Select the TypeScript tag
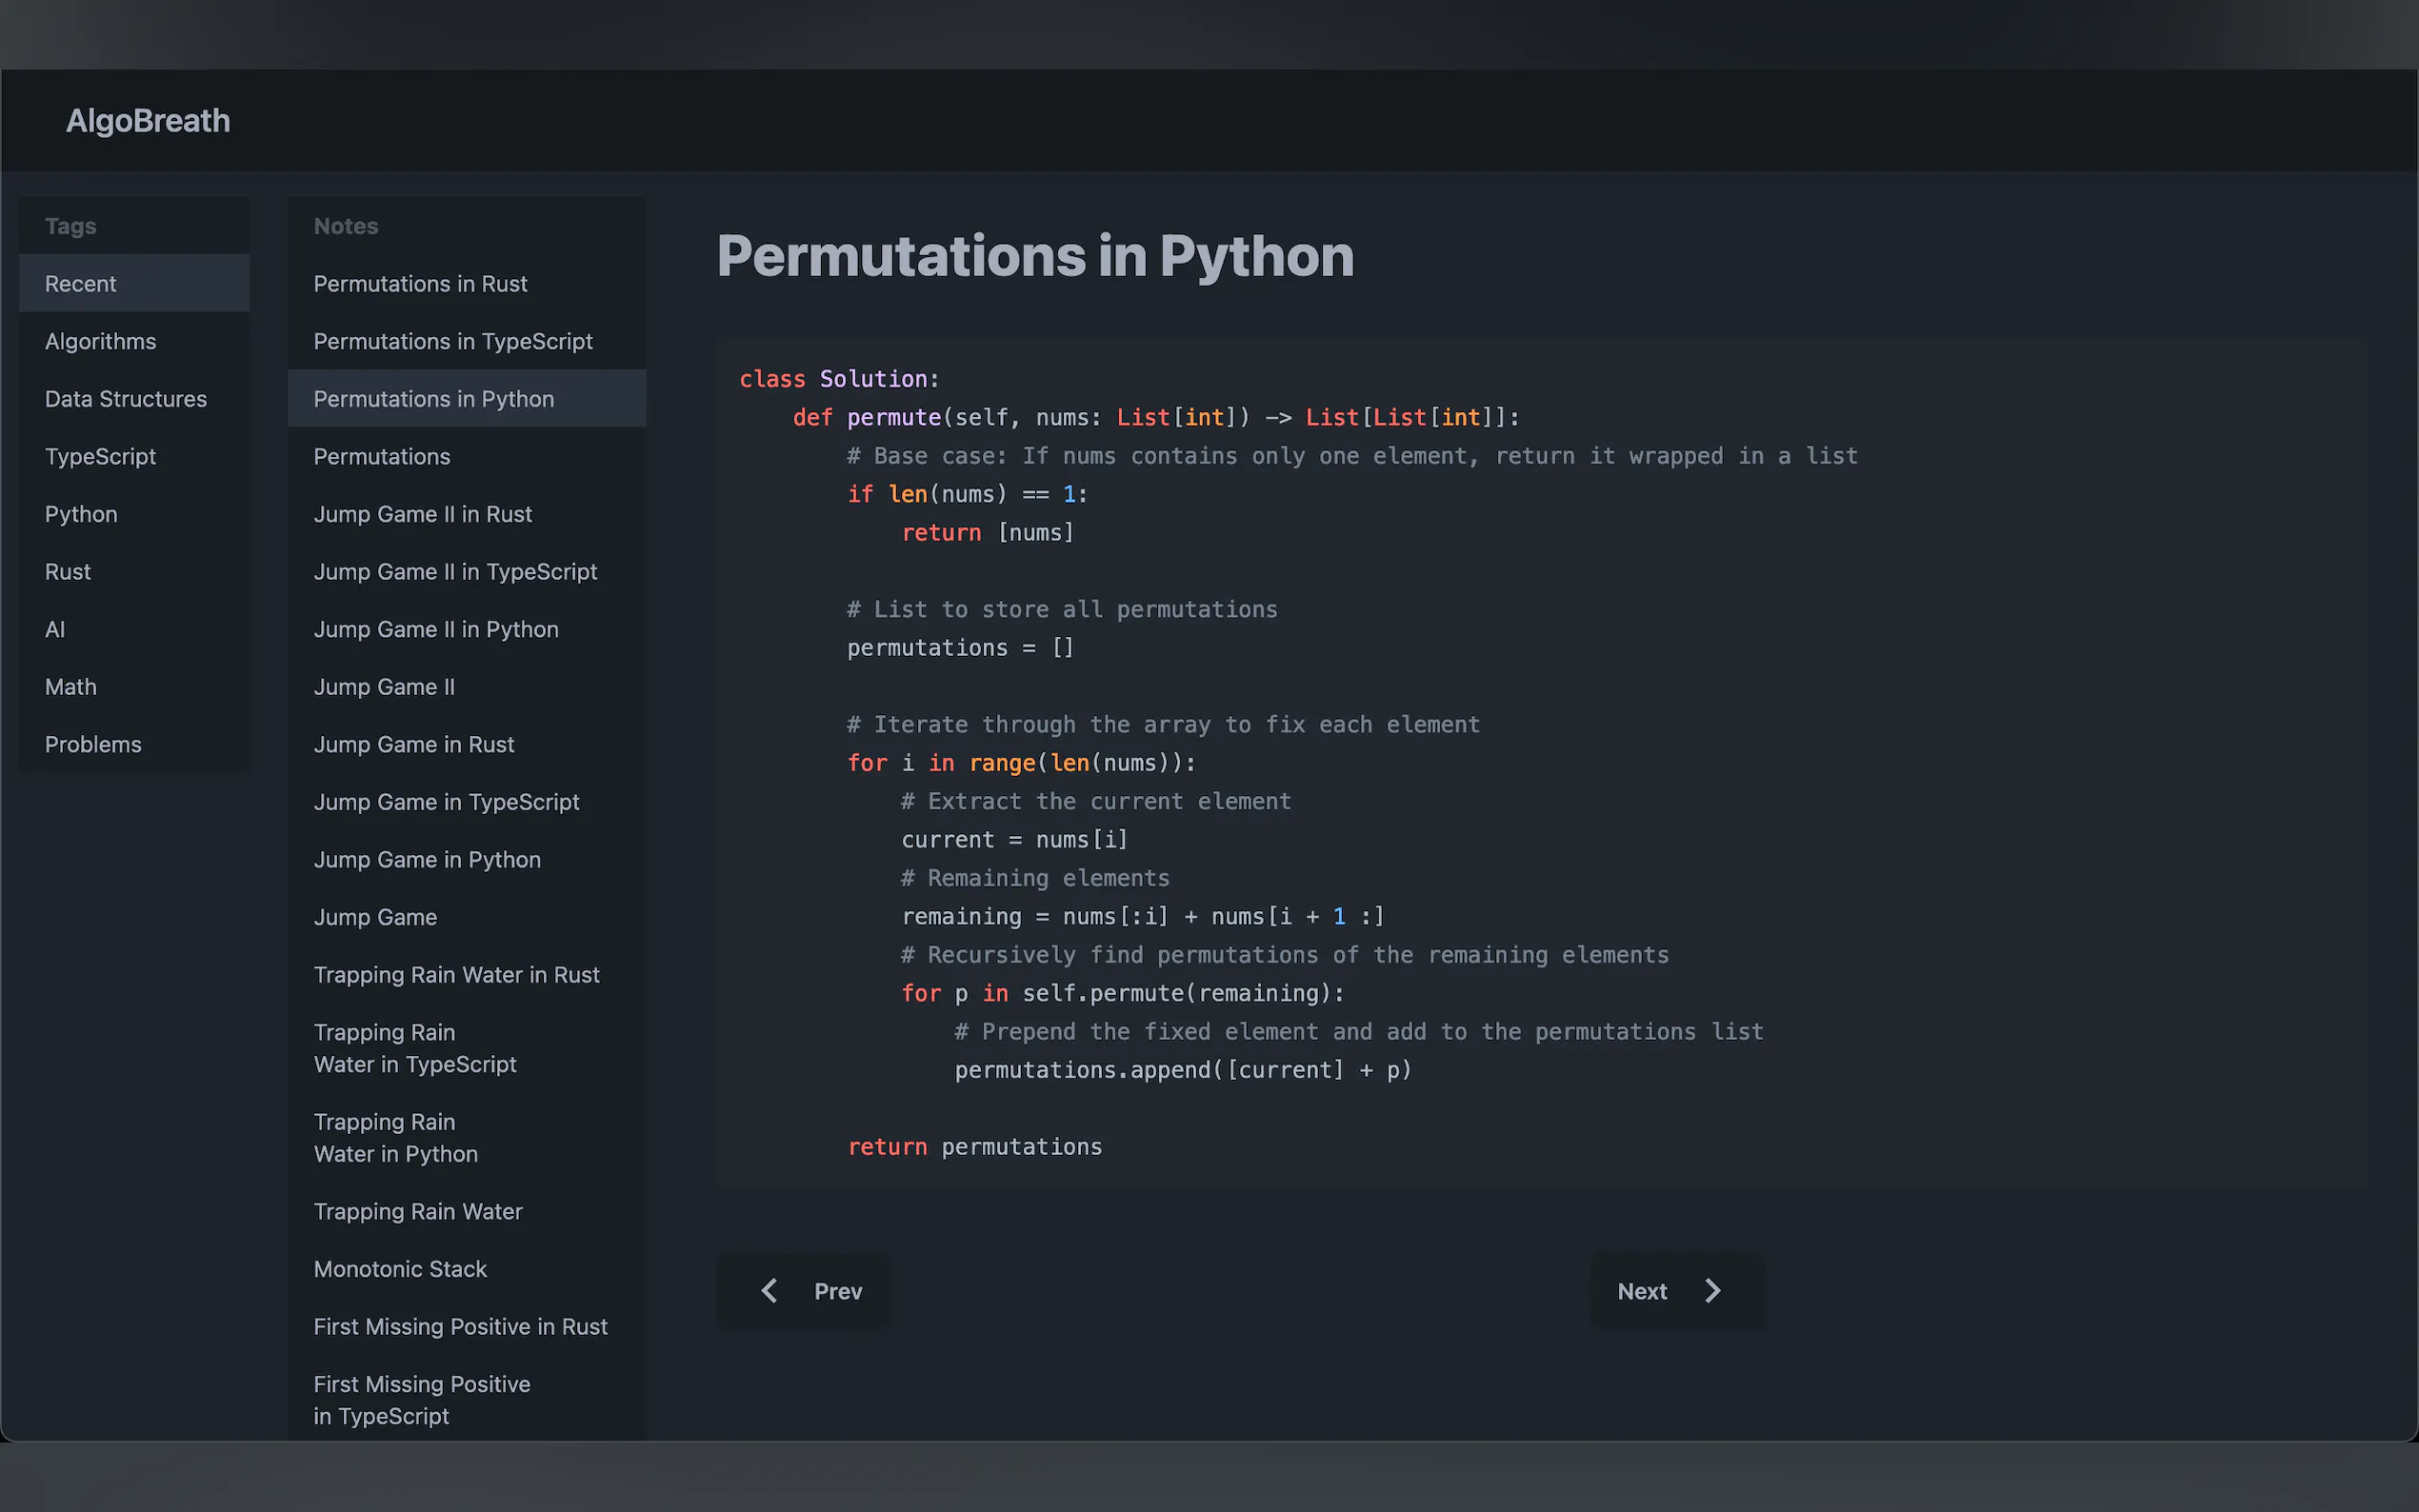 (x=101, y=457)
